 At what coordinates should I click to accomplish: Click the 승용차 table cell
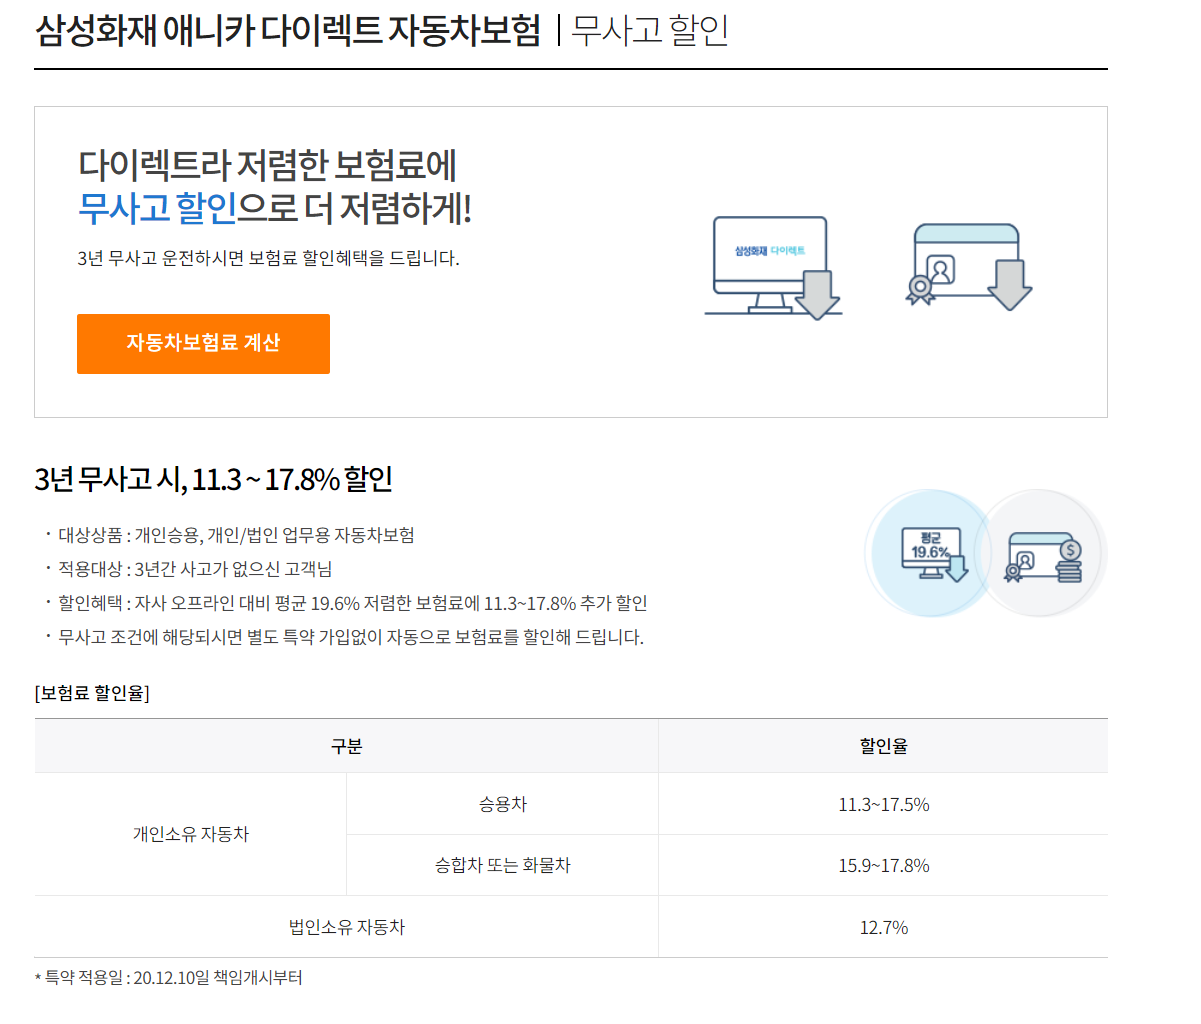(x=502, y=804)
